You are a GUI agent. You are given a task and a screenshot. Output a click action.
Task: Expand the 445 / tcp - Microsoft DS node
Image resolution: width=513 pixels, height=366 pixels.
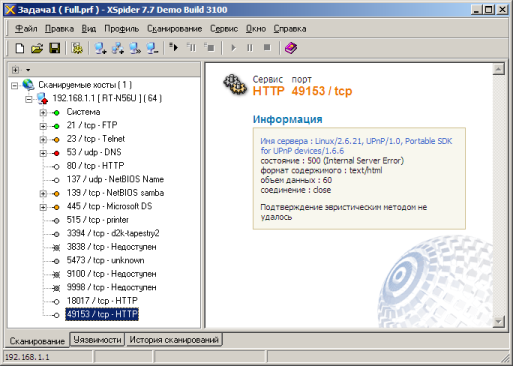(x=43, y=207)
